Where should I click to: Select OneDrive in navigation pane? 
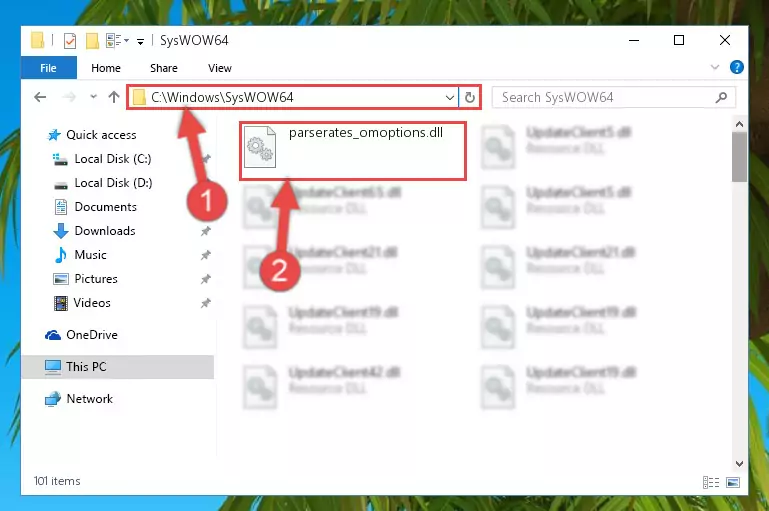coord(92,335)
